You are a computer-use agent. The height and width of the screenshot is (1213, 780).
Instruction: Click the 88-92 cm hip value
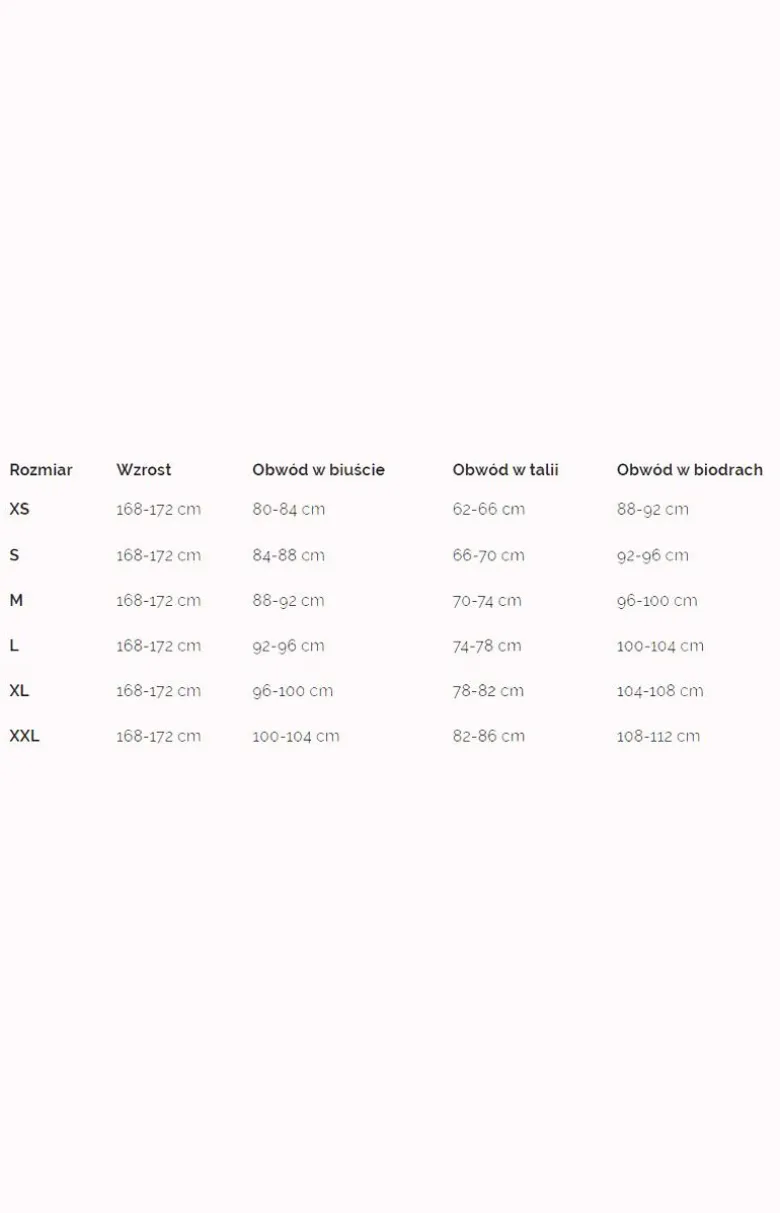tap(652, 509)
